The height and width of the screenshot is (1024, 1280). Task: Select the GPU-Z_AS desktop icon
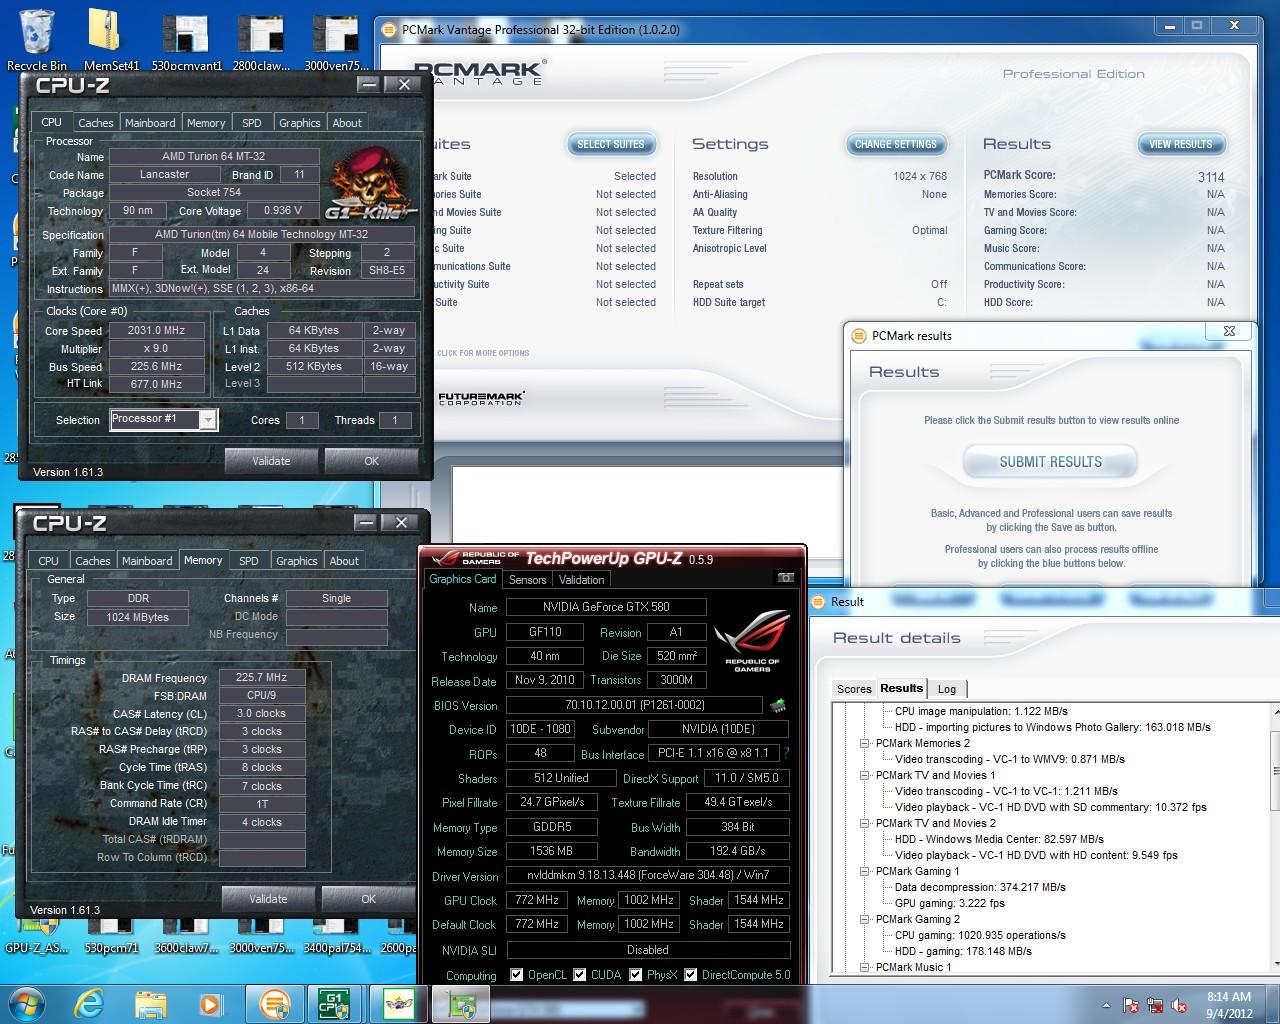[37, 938]
